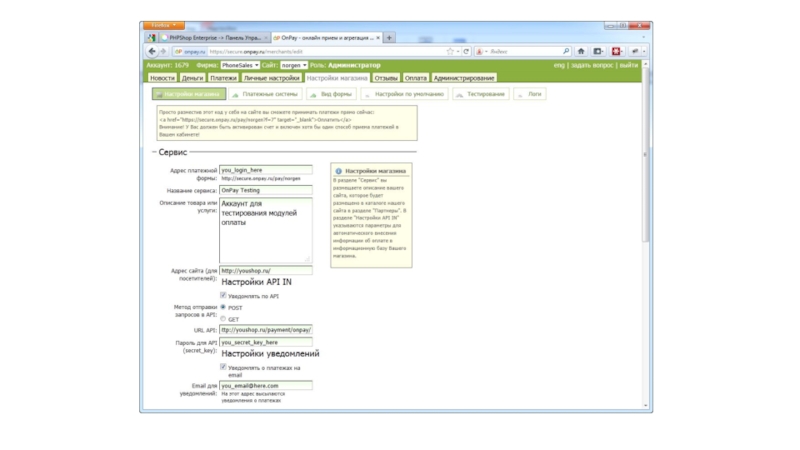
Task: Click the service name field OnPay Testing
Action: [266, 190]
